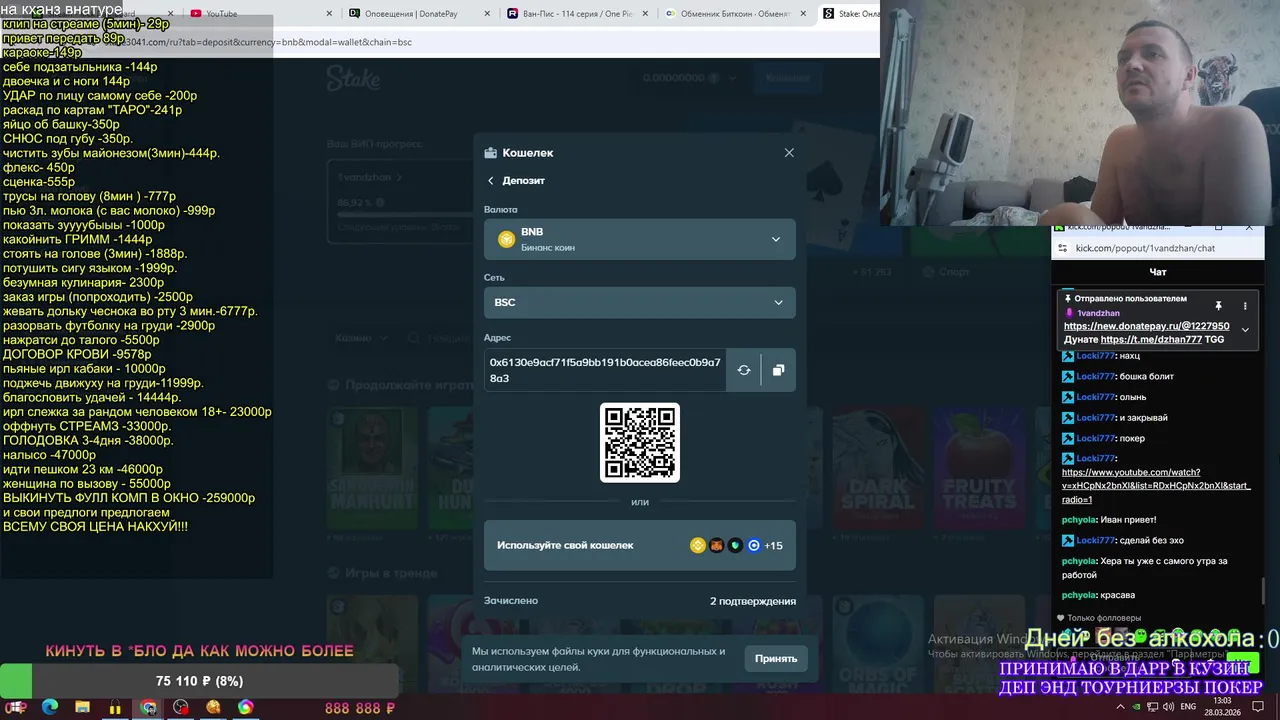
Task: Click the 75 110 ₽ (8%) donation progress bar
Action: [199, 681]
